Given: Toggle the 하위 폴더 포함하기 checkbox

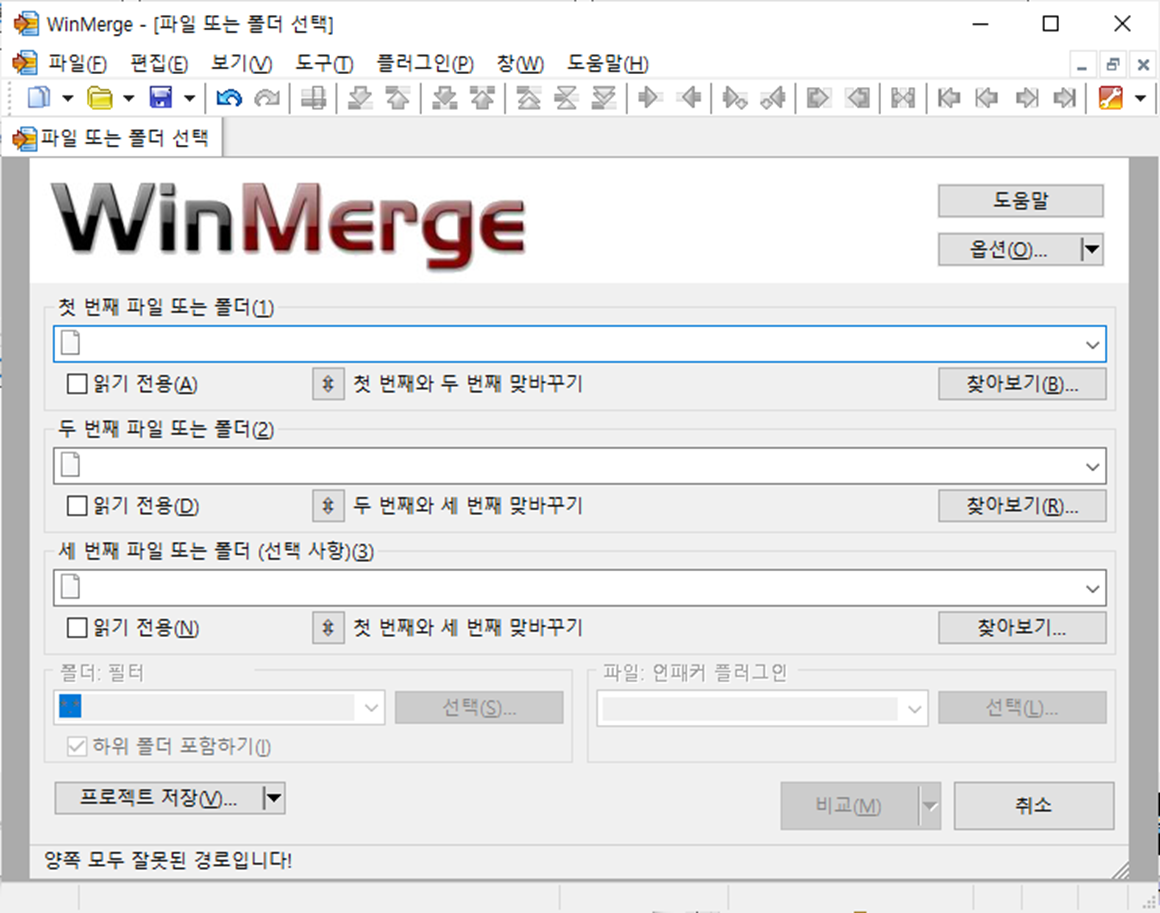Looking at the screenshot, I should (77, 747).
